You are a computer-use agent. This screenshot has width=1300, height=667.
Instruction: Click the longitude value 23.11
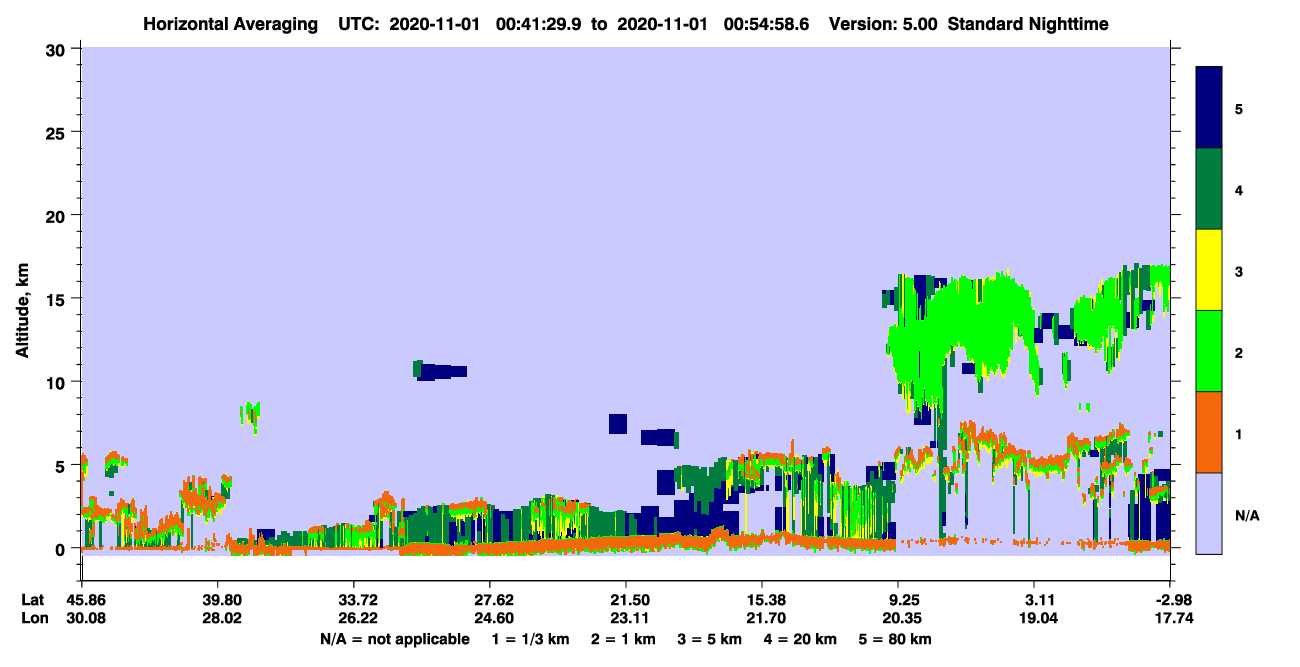coord(625,618)
